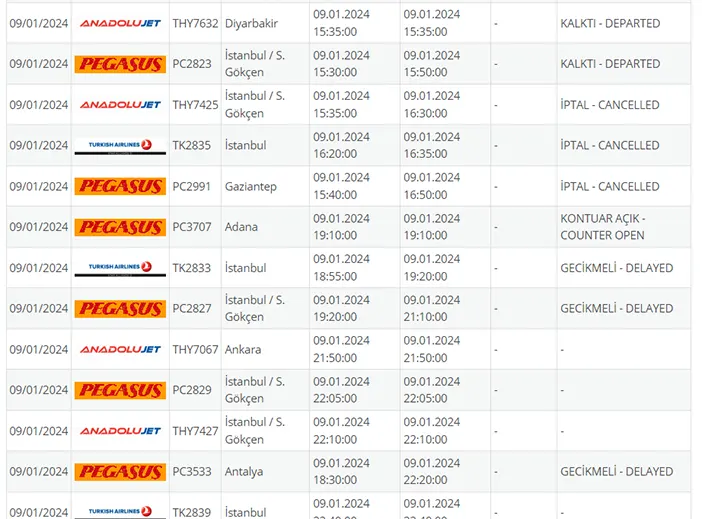Select the Pegasus logo in the Gaziantep row
The height and width of the screenshot is (519, 702).
120,187
